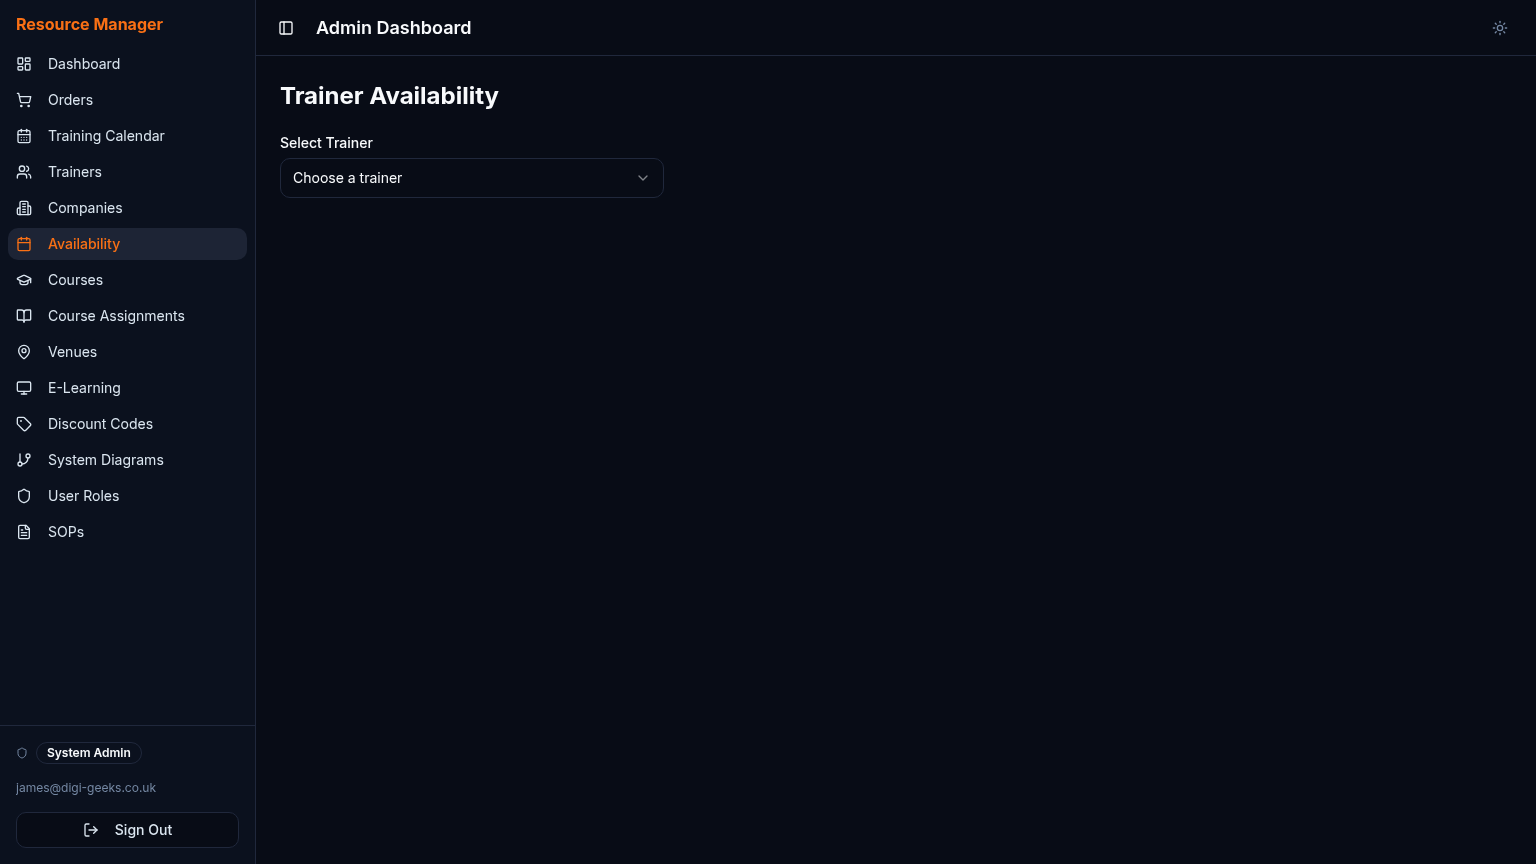Click the System Diagrams branch icon
This screenshot has width=1536, height=864.
click(24, 460)
